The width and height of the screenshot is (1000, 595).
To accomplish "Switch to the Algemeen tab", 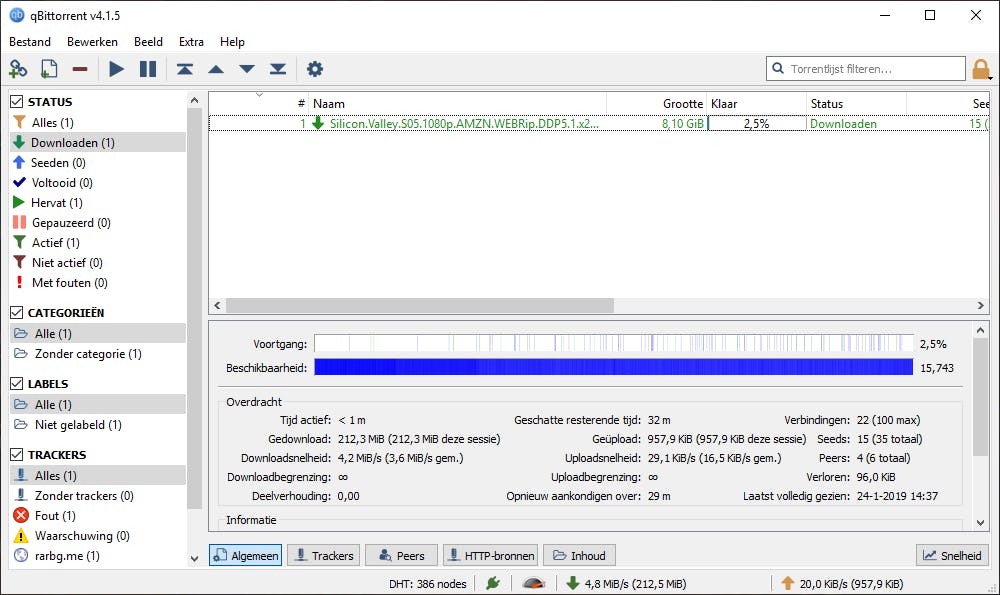I will (246, 555).
